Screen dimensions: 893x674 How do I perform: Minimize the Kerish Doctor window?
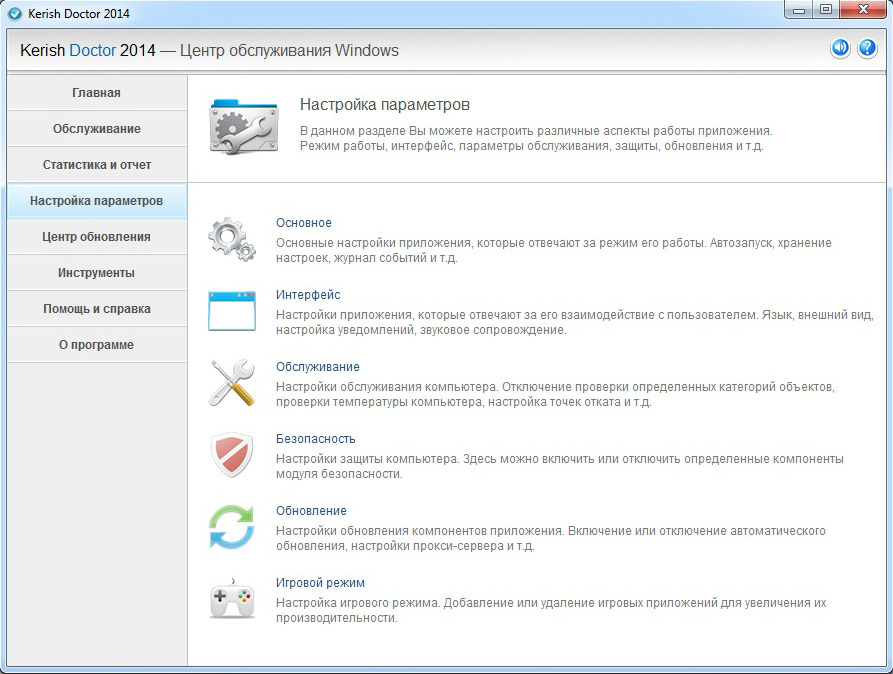(798, 10)
